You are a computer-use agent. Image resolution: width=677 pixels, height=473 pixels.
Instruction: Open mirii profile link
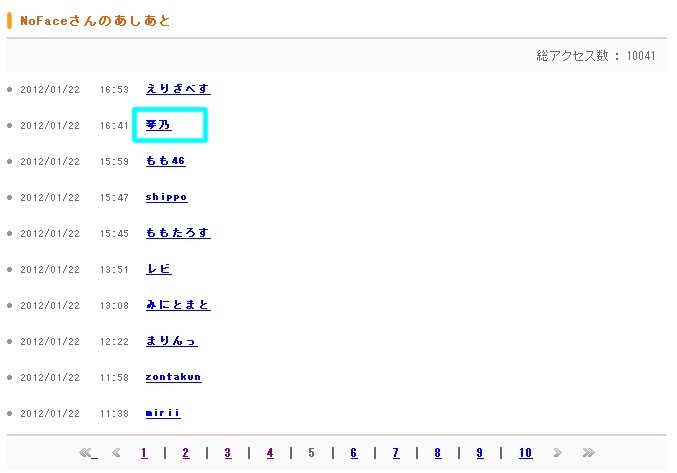coord(162,413)
